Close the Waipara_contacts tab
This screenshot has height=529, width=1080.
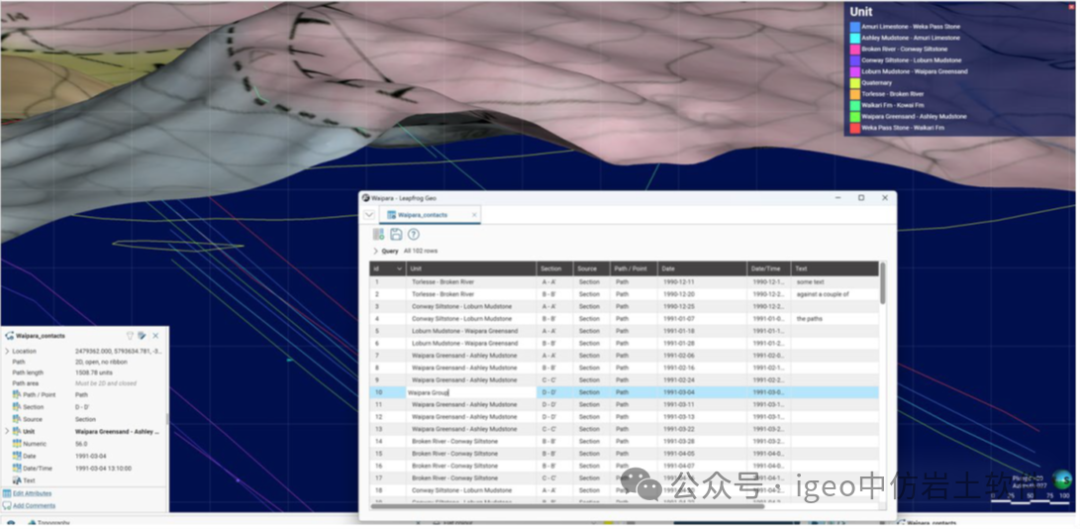click(475, 215)
